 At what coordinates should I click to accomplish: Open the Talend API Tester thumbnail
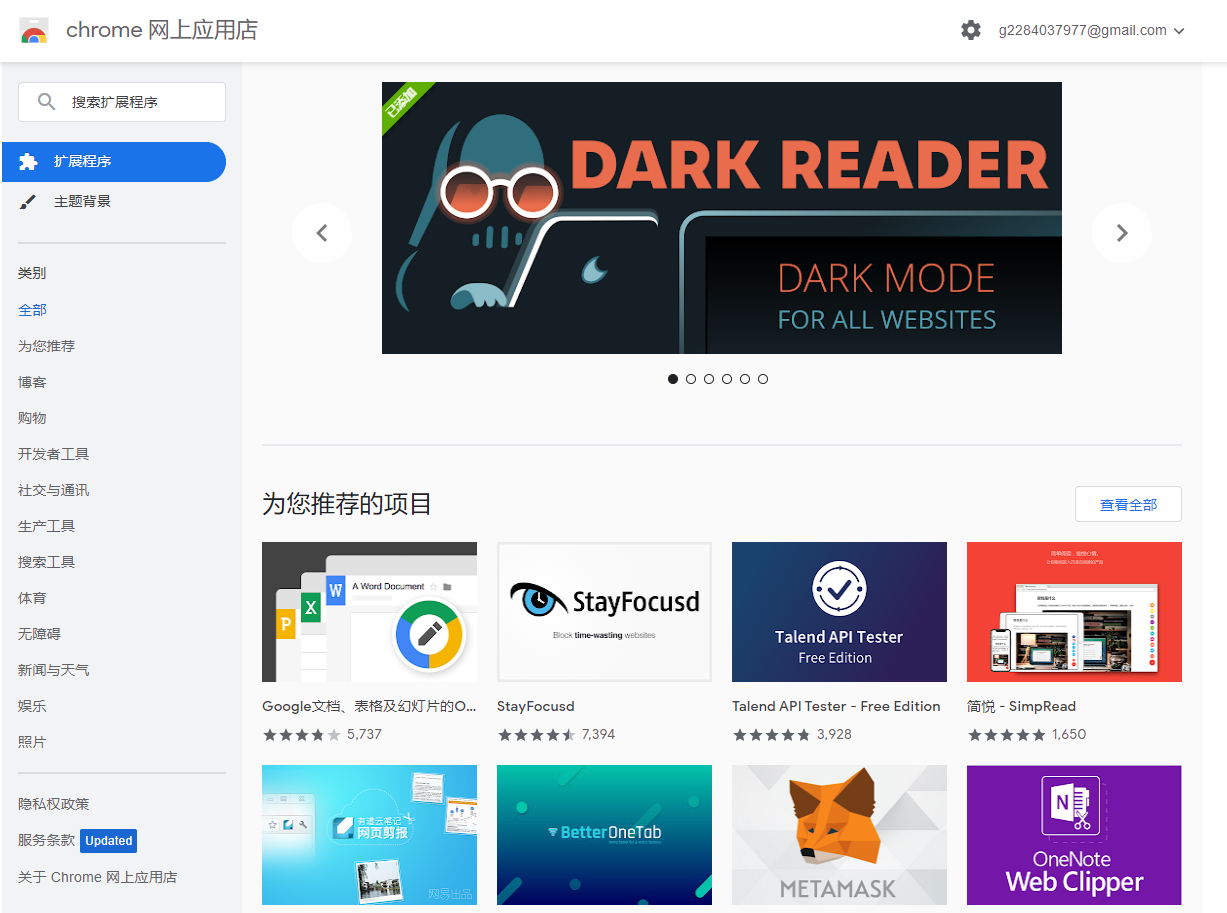coord(839,612)
